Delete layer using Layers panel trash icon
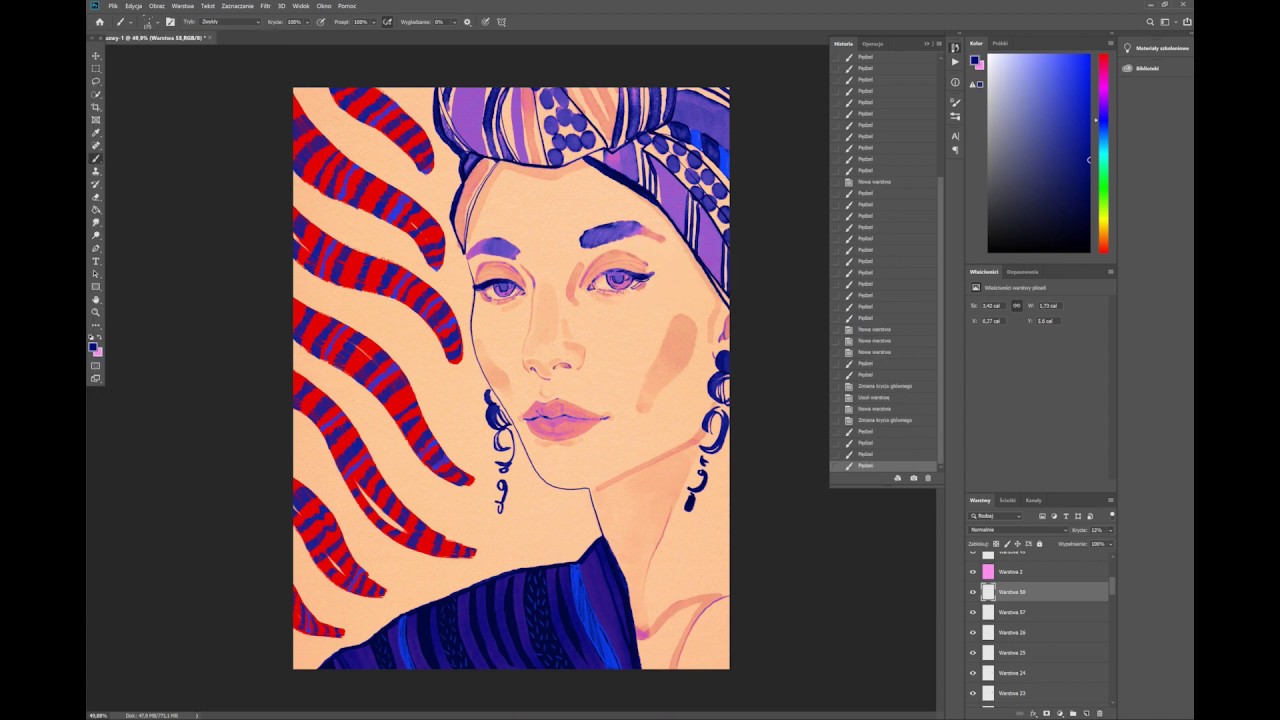 coord(1100,713)
